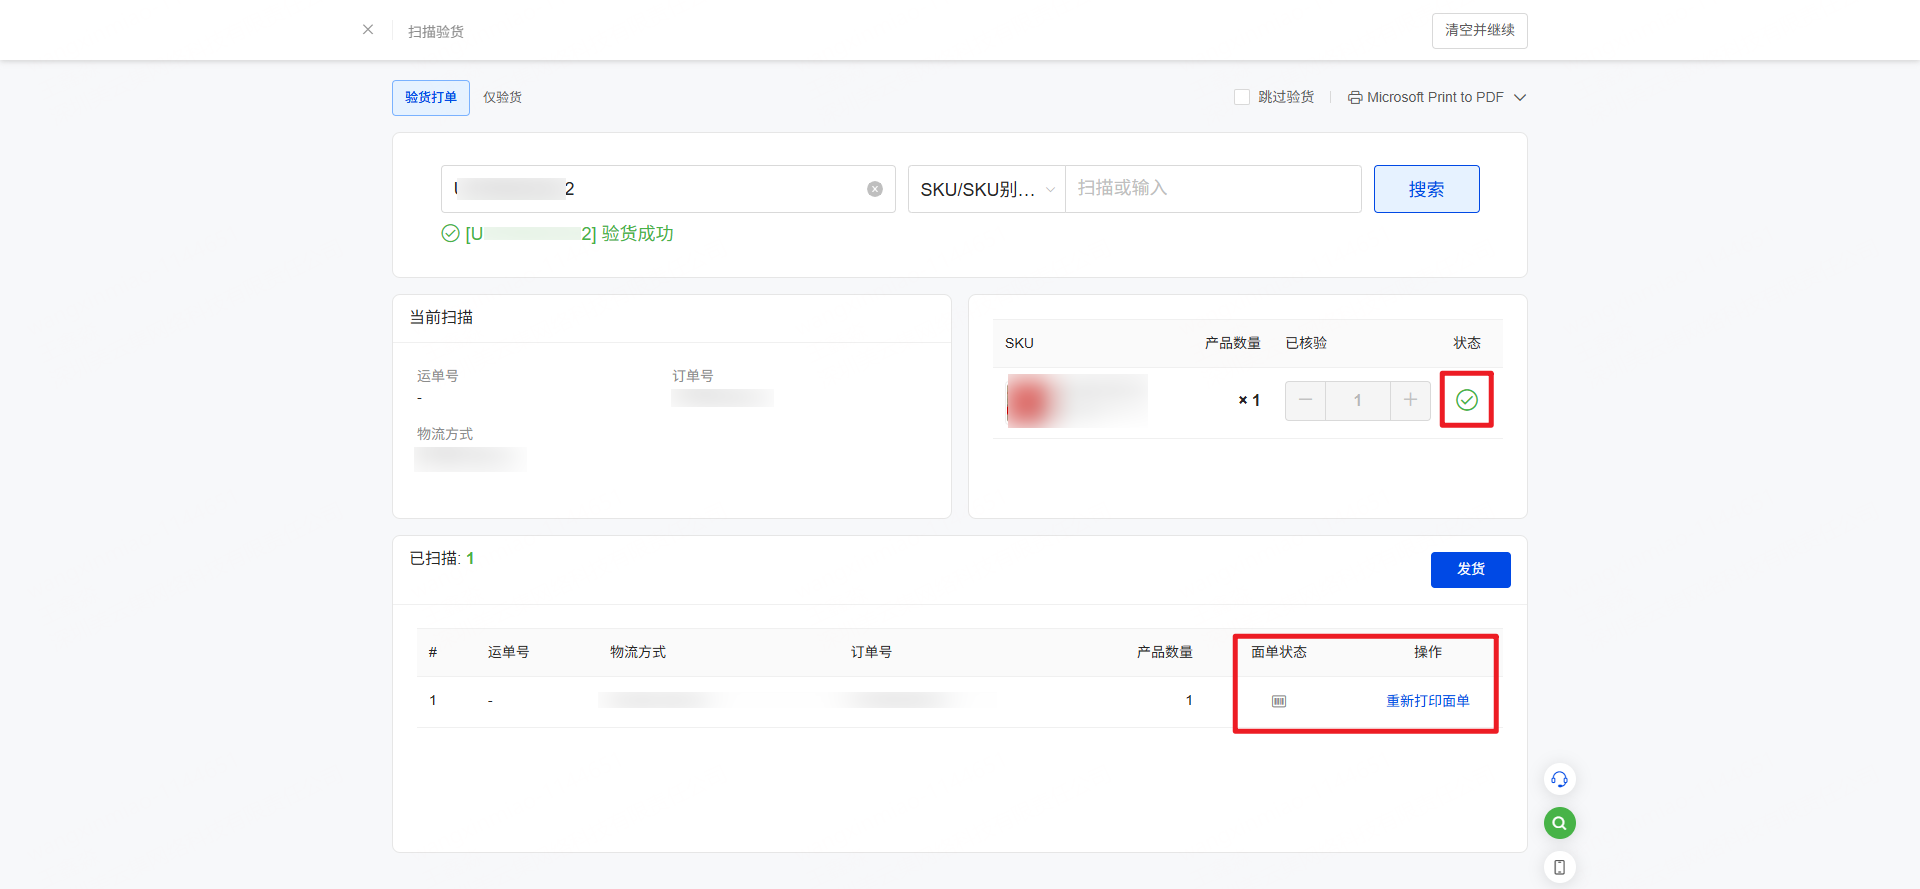Click the barcode icon under 面单状态

click(1279, 701)
